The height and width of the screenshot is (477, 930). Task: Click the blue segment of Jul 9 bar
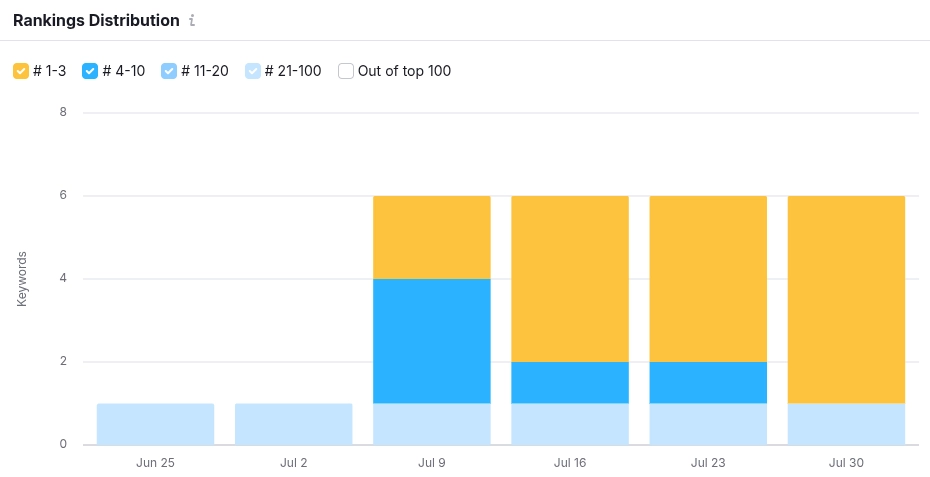[431, 341]
